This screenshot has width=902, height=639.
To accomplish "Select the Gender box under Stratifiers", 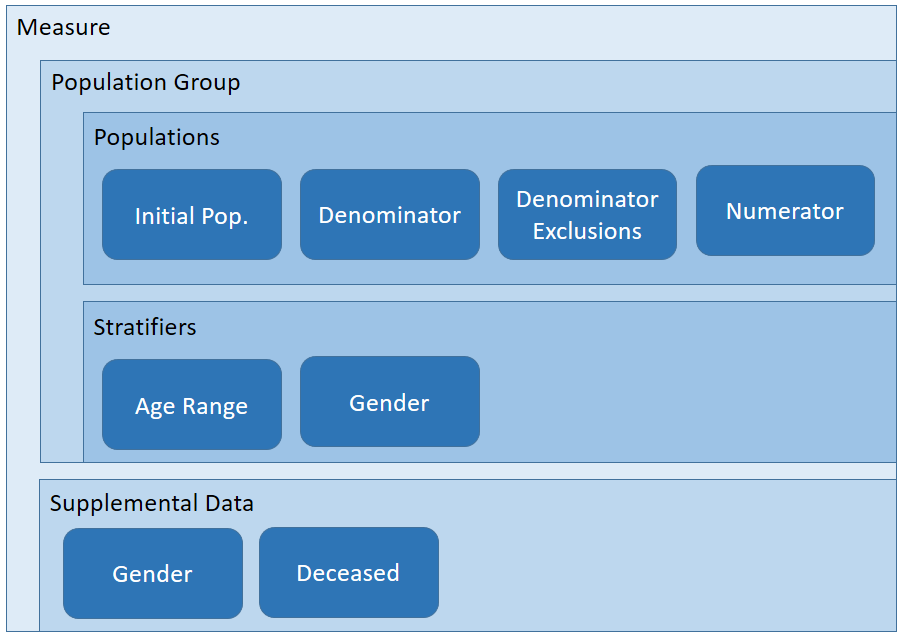I will (x=389, y=402).
